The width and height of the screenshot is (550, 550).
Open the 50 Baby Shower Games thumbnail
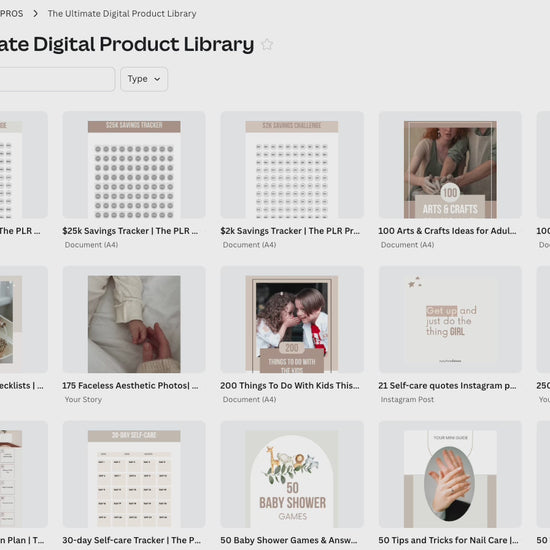coord(292,474)
